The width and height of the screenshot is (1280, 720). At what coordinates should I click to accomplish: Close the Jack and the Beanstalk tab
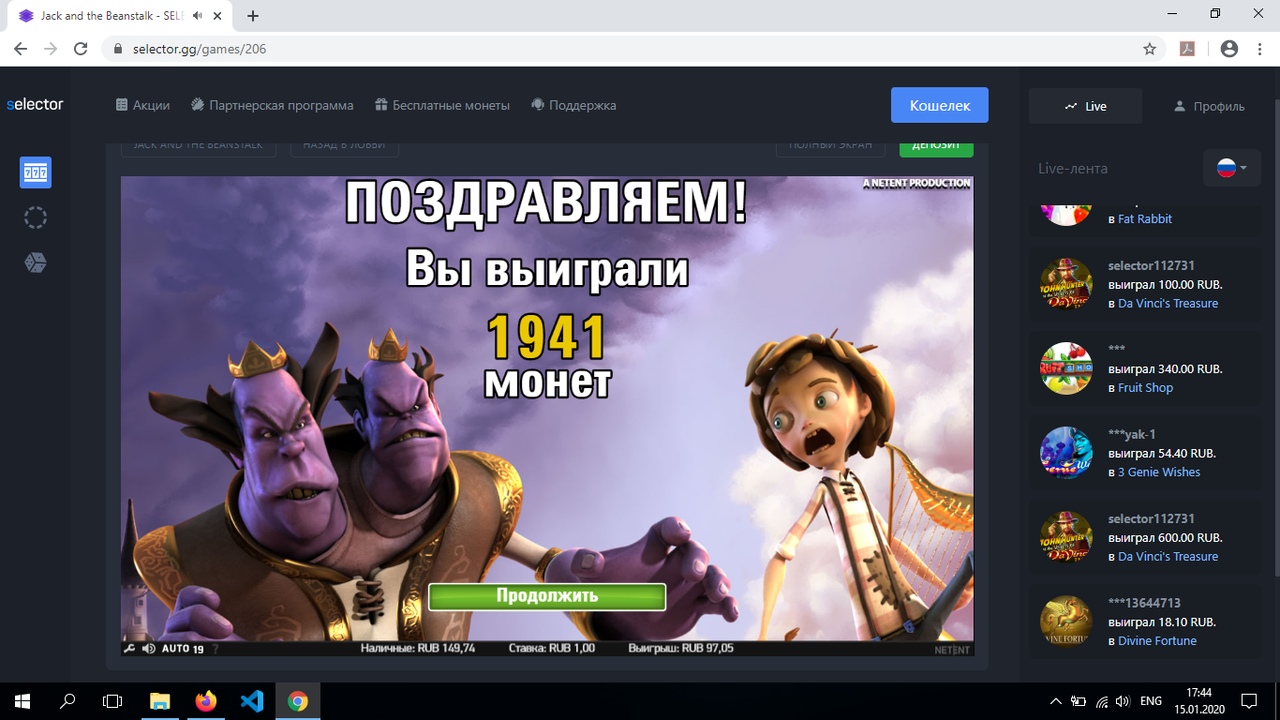(x=219, y=16)
